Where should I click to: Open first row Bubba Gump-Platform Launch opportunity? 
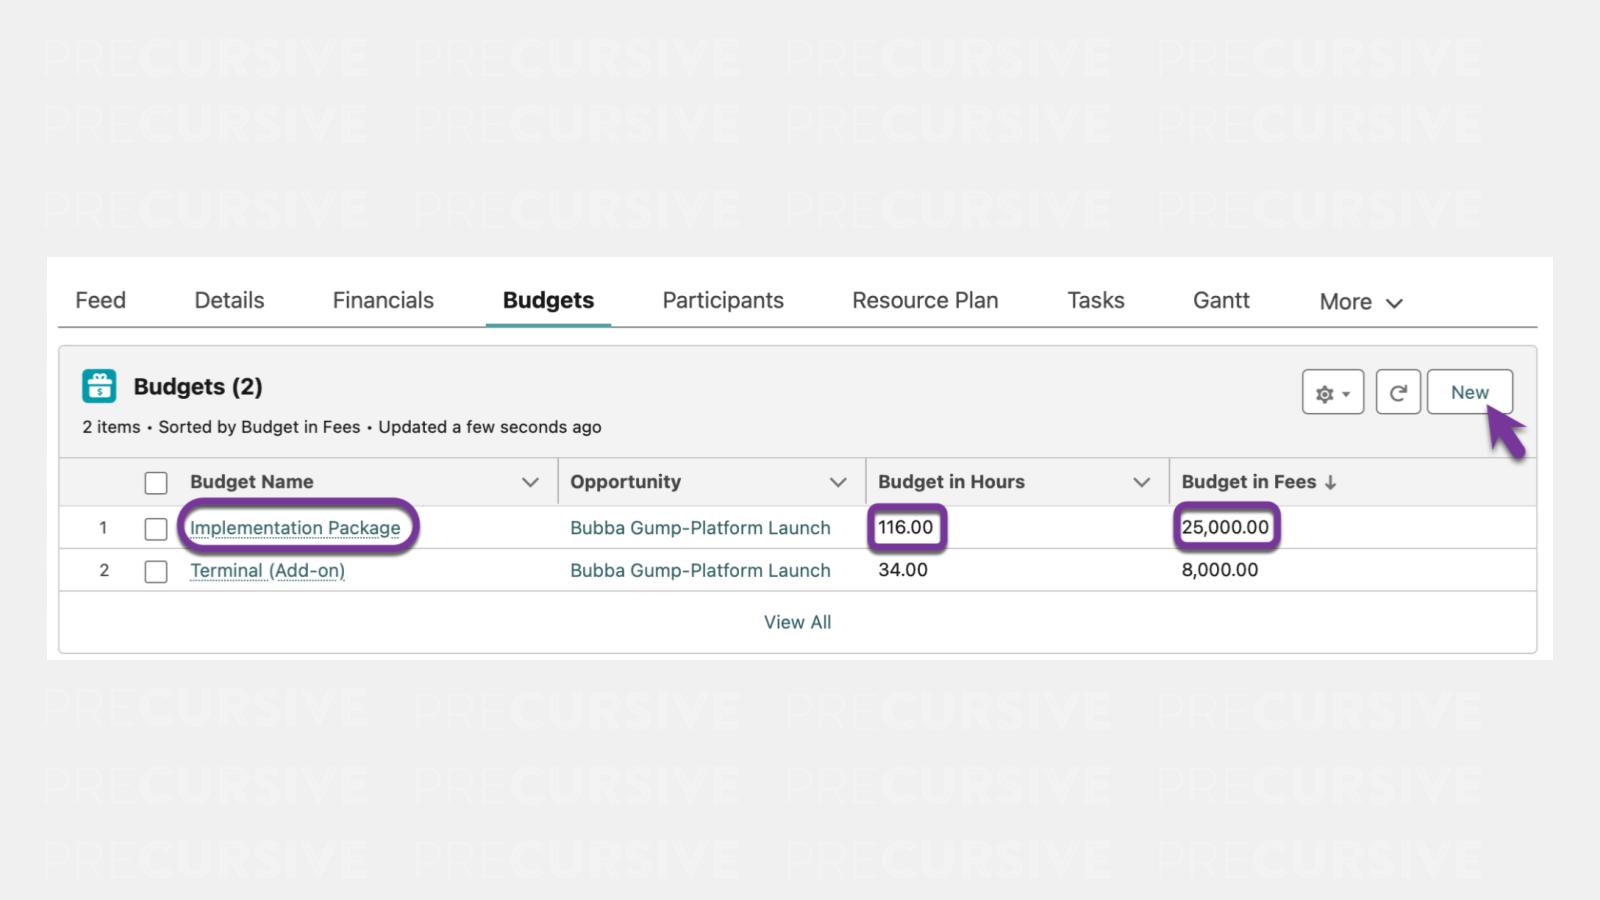tap(700, 528)
